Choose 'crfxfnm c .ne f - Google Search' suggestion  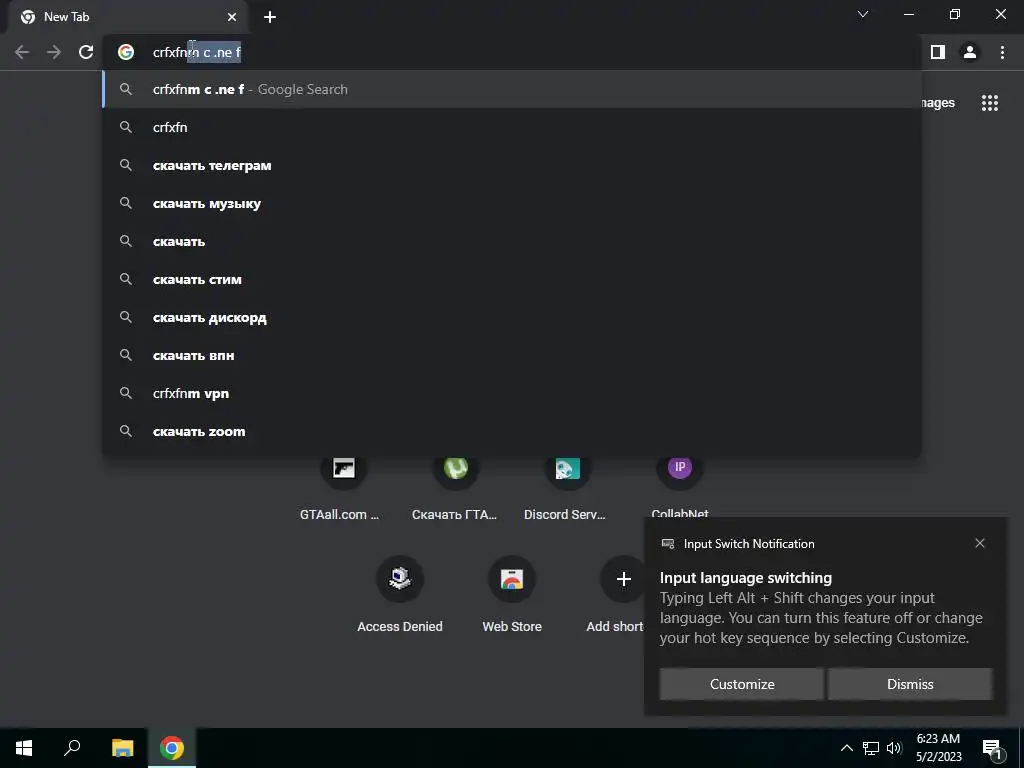[512, 89]
